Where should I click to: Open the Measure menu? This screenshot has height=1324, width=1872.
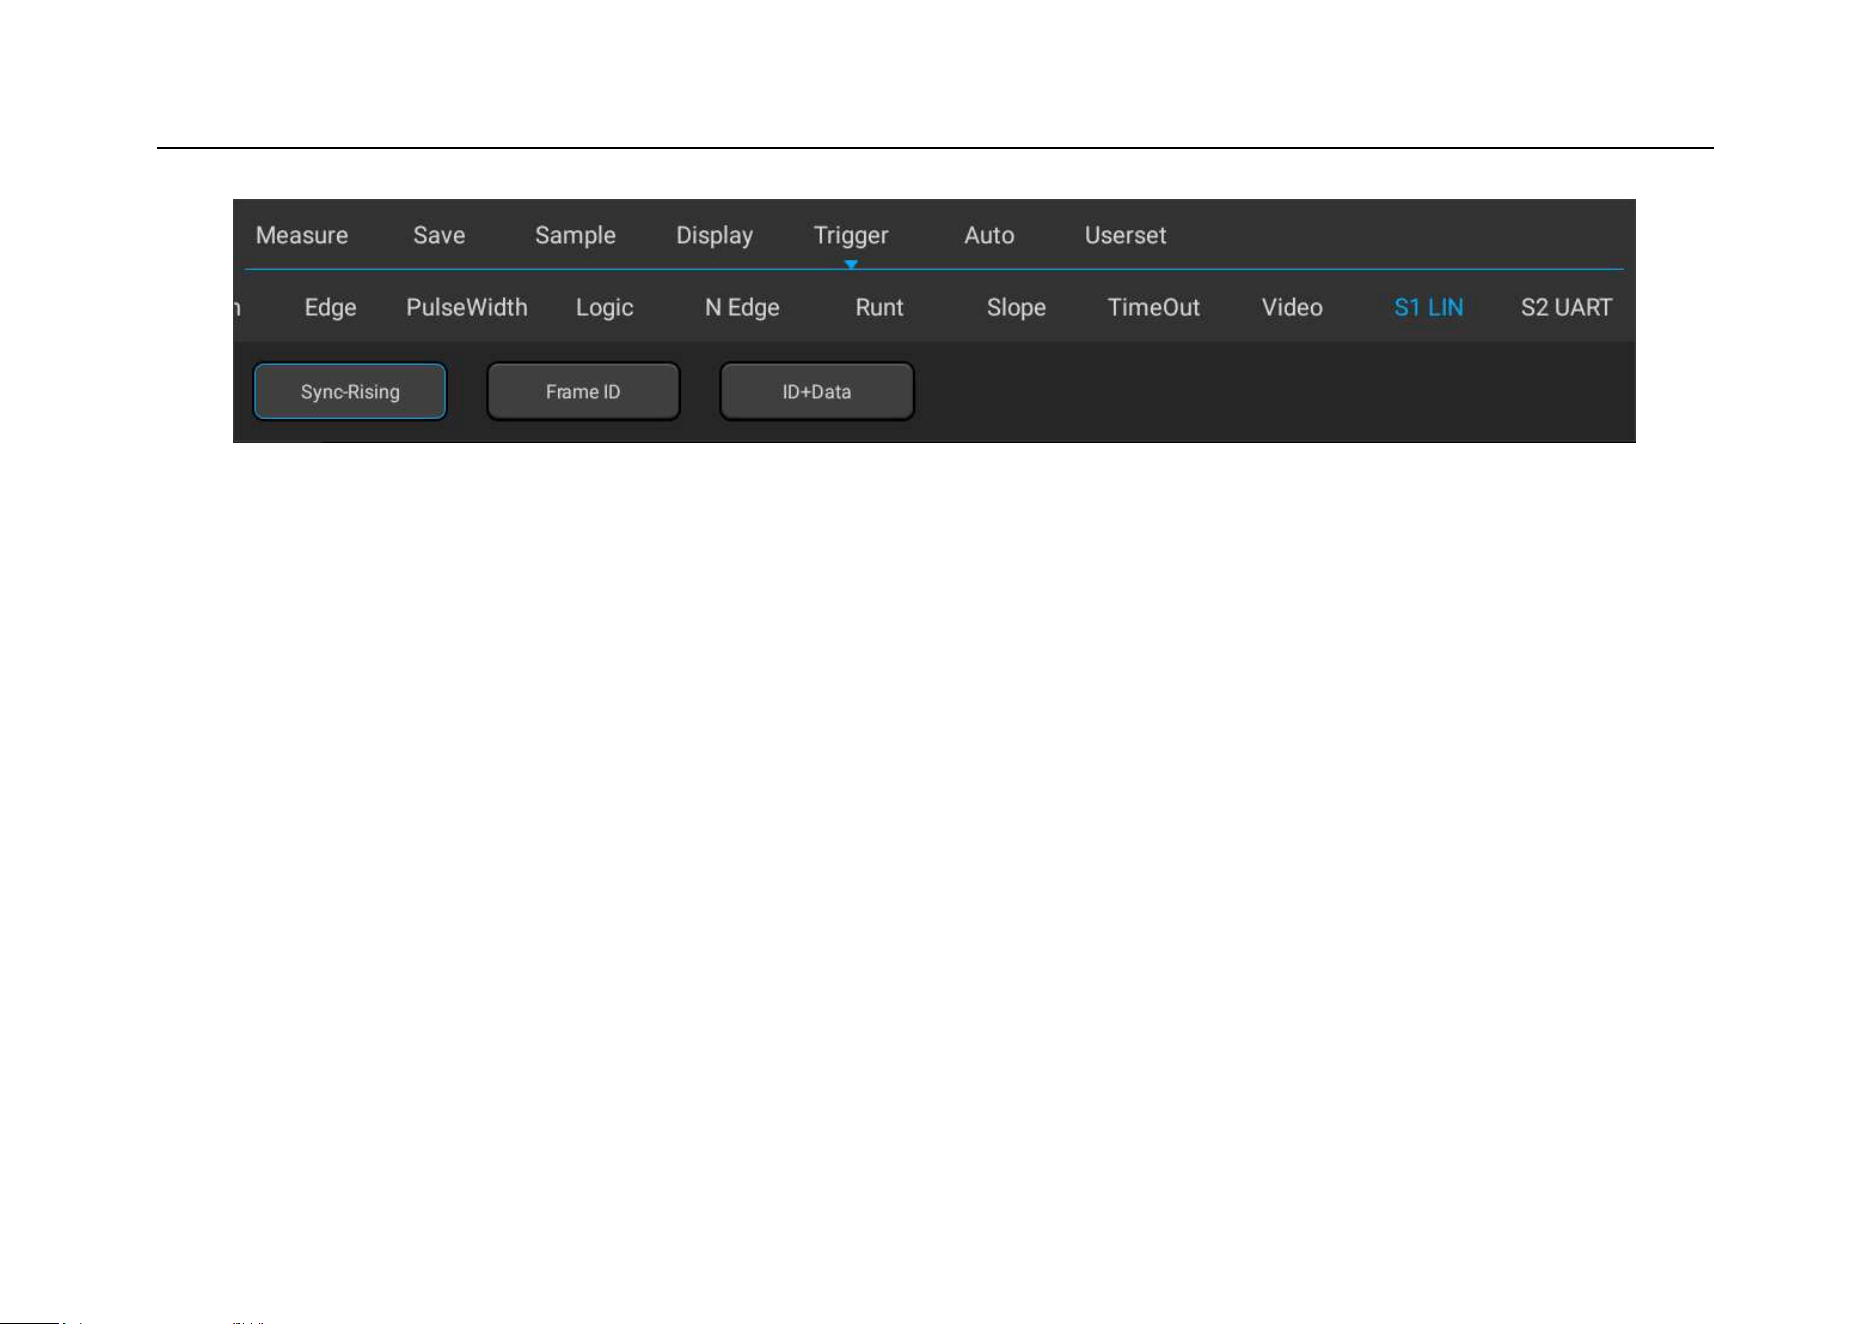coord(302,235)
